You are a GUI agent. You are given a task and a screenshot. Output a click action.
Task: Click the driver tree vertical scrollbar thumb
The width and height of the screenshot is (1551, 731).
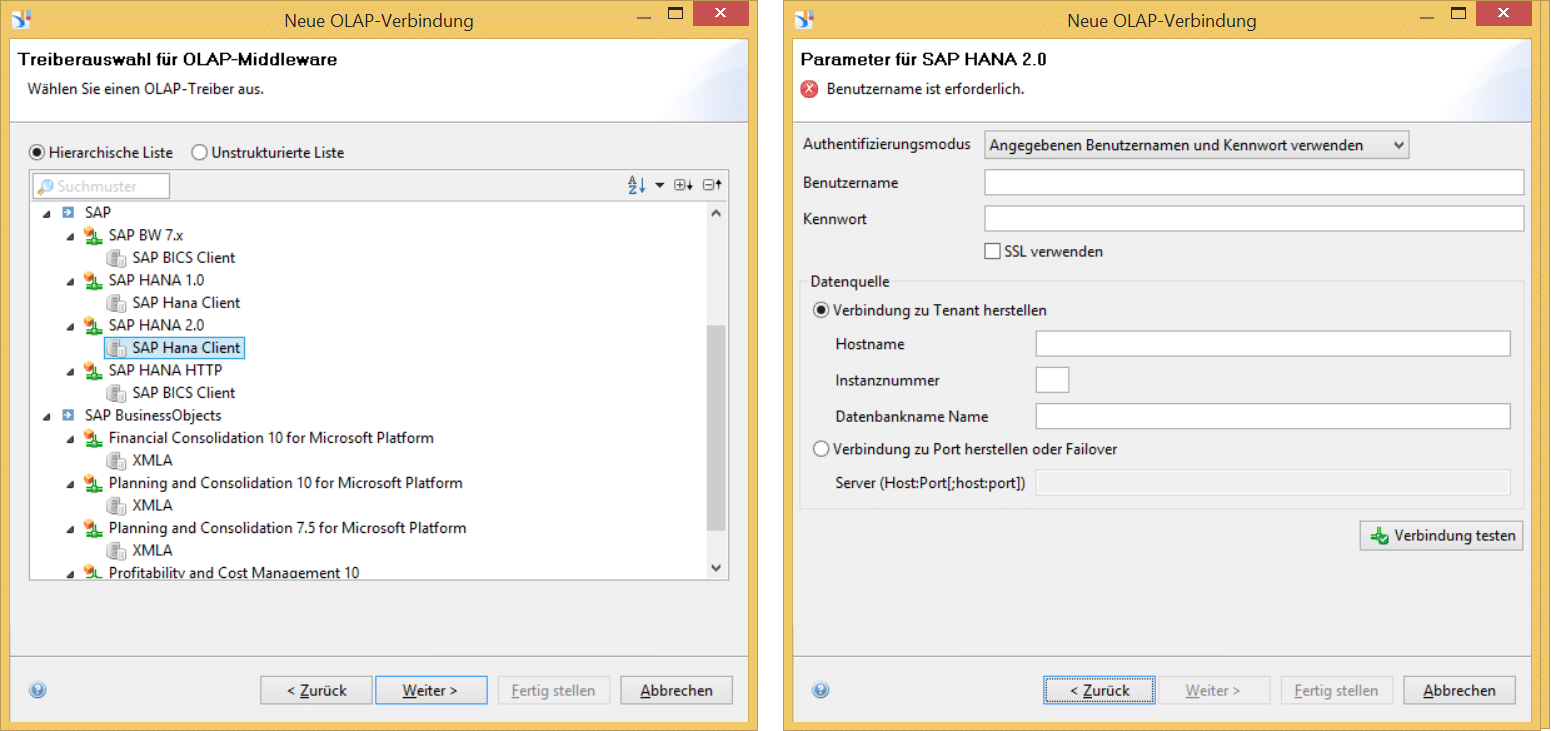click(716, 427)
